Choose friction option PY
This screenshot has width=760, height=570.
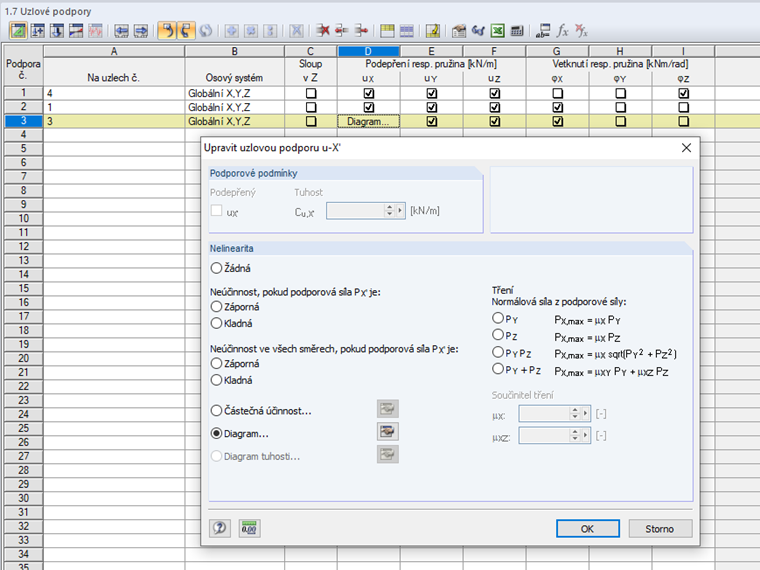click(498, 318)
